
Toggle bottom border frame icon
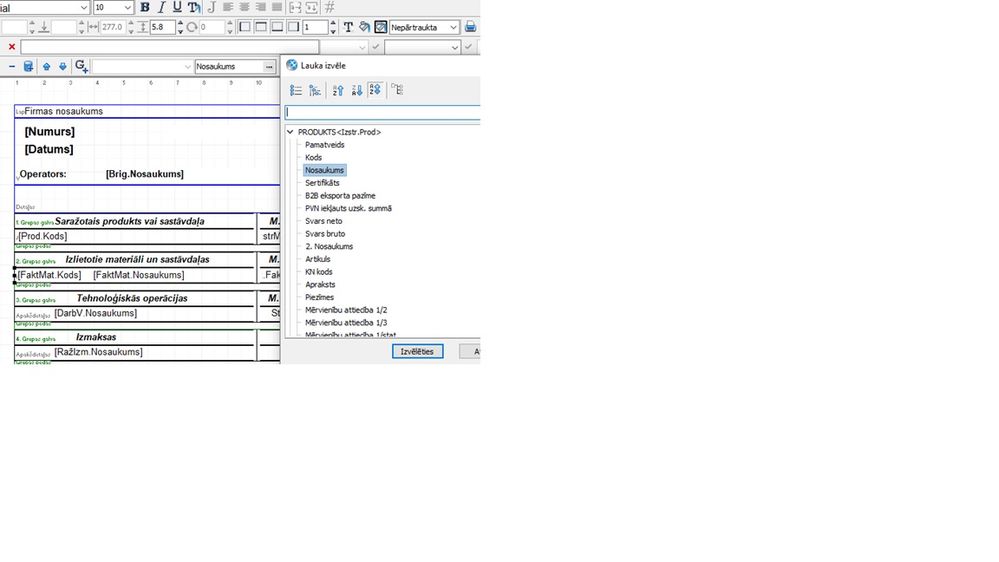tap(277, 27)
